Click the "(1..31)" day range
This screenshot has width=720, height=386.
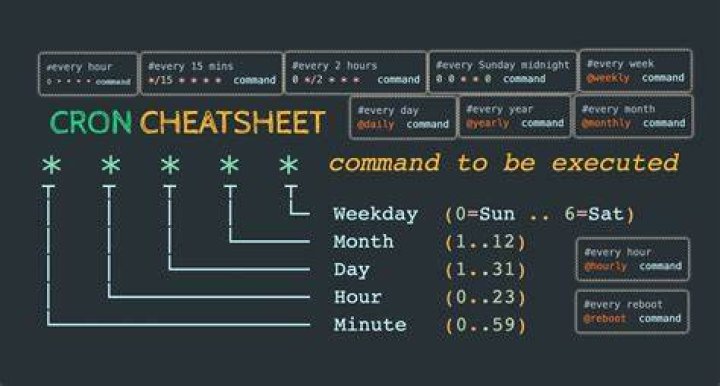click(485, 270)
